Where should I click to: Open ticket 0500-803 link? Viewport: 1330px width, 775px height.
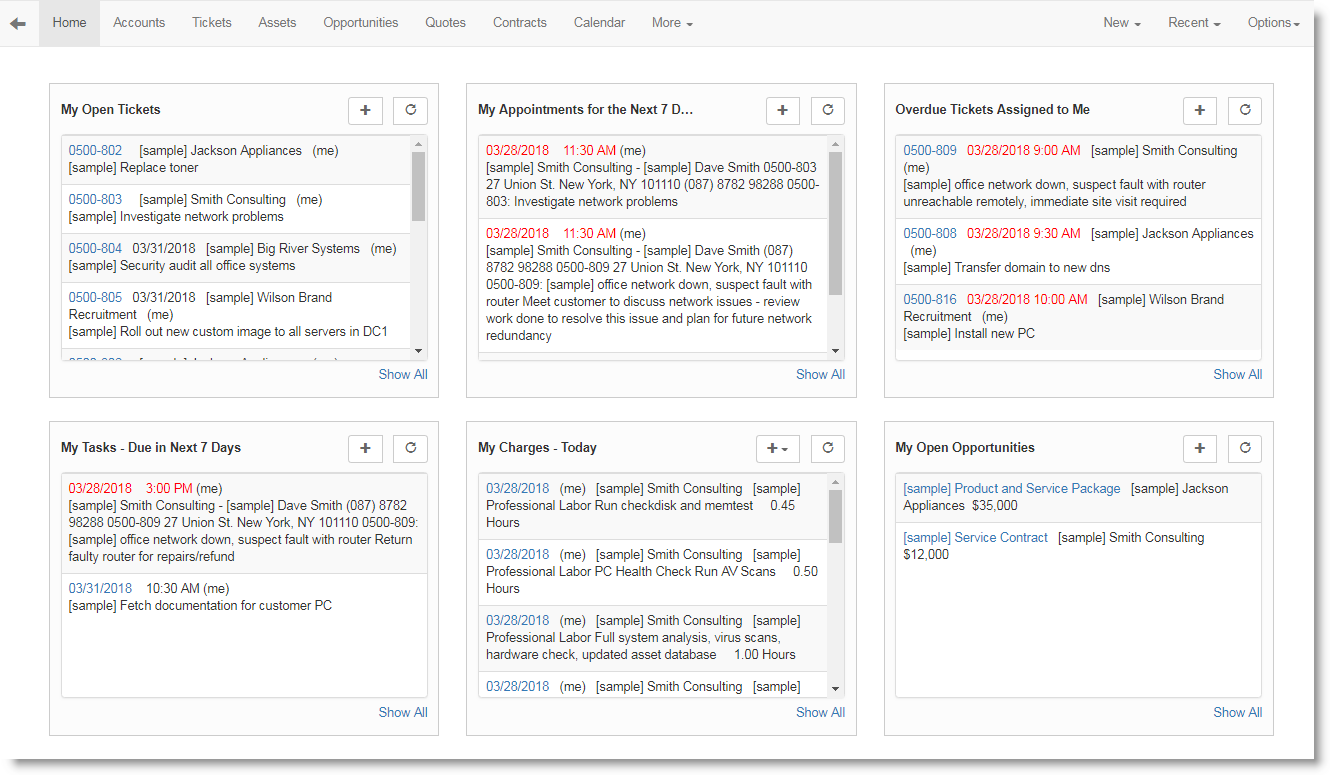click(95, 200)
